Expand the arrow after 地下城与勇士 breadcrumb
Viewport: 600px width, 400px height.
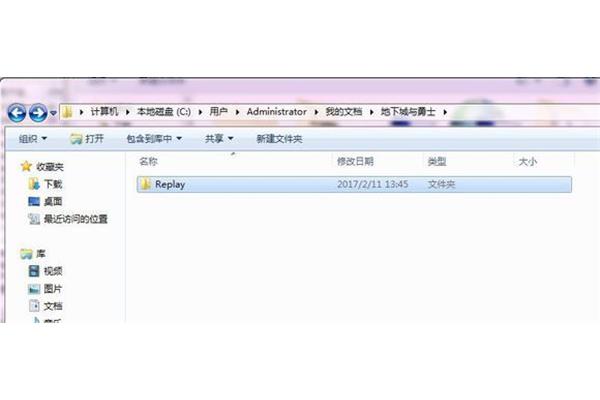click(445, 112)
